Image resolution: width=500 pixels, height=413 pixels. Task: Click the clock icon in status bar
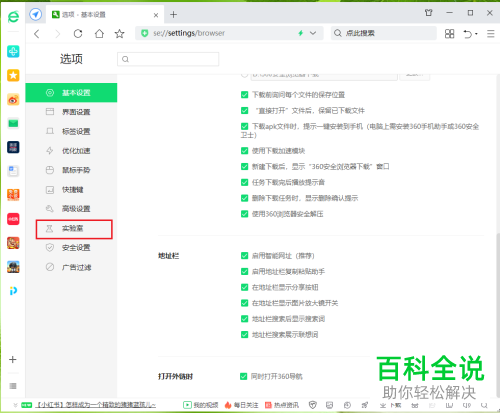347,405
